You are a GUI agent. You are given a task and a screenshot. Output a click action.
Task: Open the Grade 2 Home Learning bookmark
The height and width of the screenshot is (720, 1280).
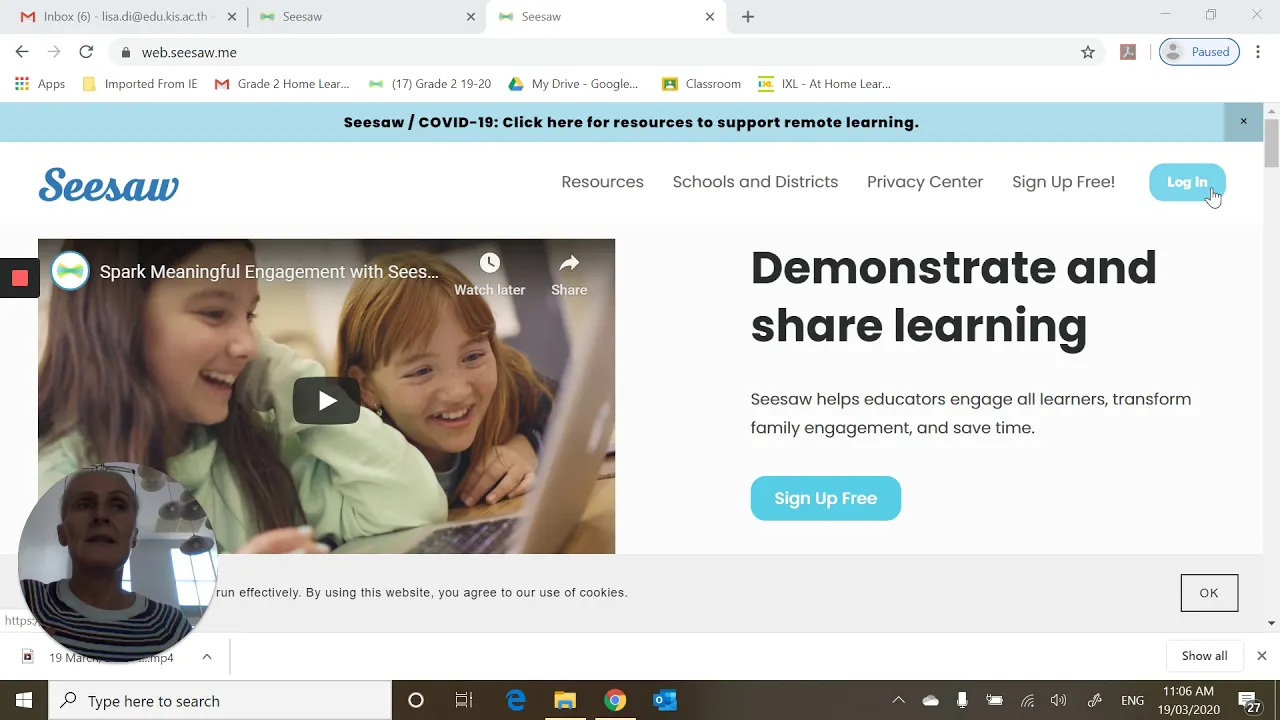click(x=282, y=84)
